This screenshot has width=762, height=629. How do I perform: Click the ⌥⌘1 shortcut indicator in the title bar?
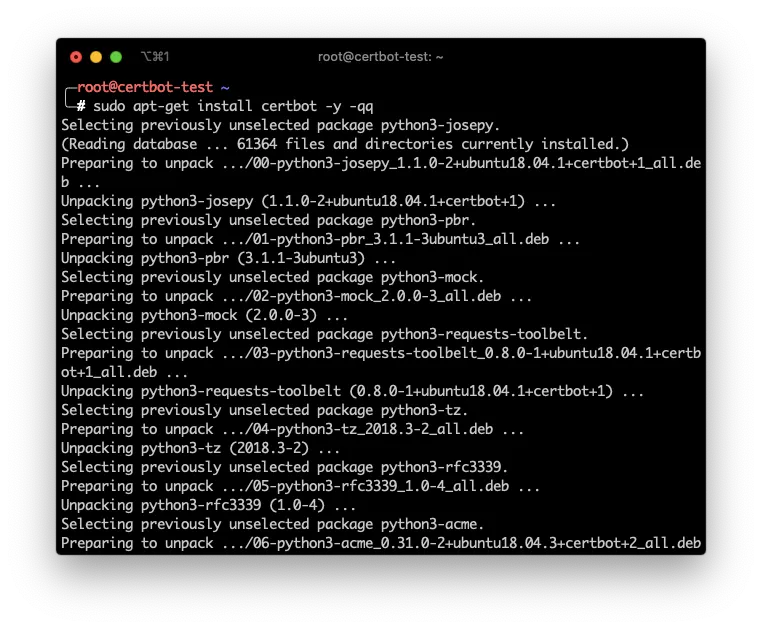pyautogui.click(x=155, y=57)
